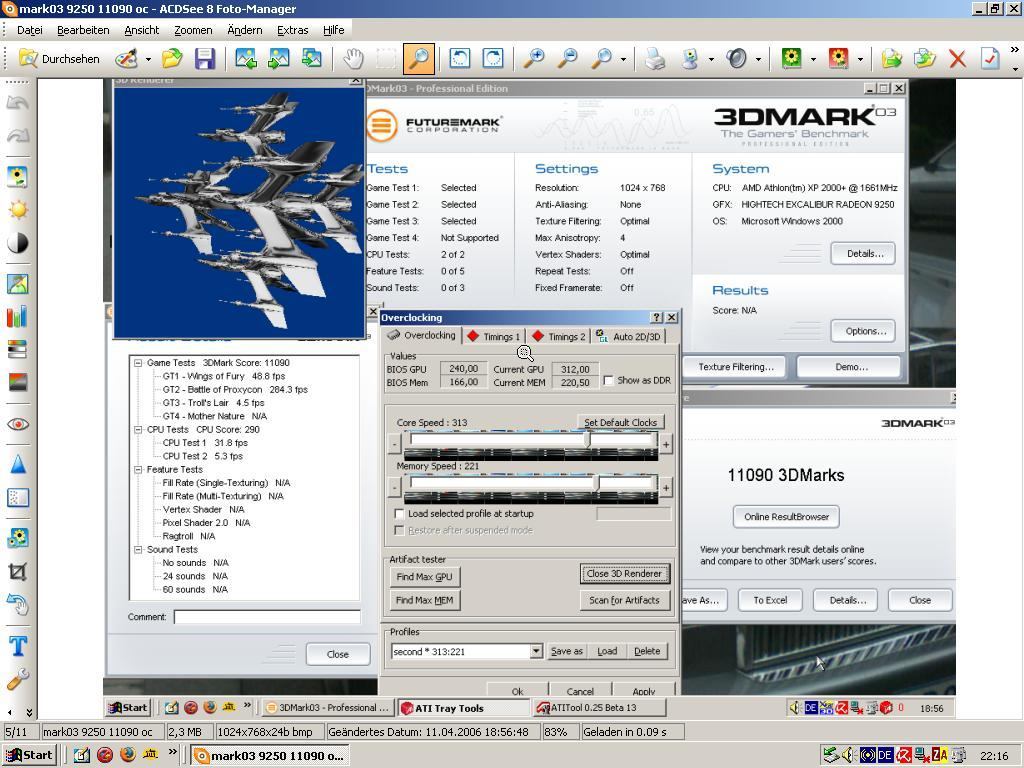Screen dimensions: 1024x768
Task: Click the undo arrow in side toolbar
Action: [18, 103]
